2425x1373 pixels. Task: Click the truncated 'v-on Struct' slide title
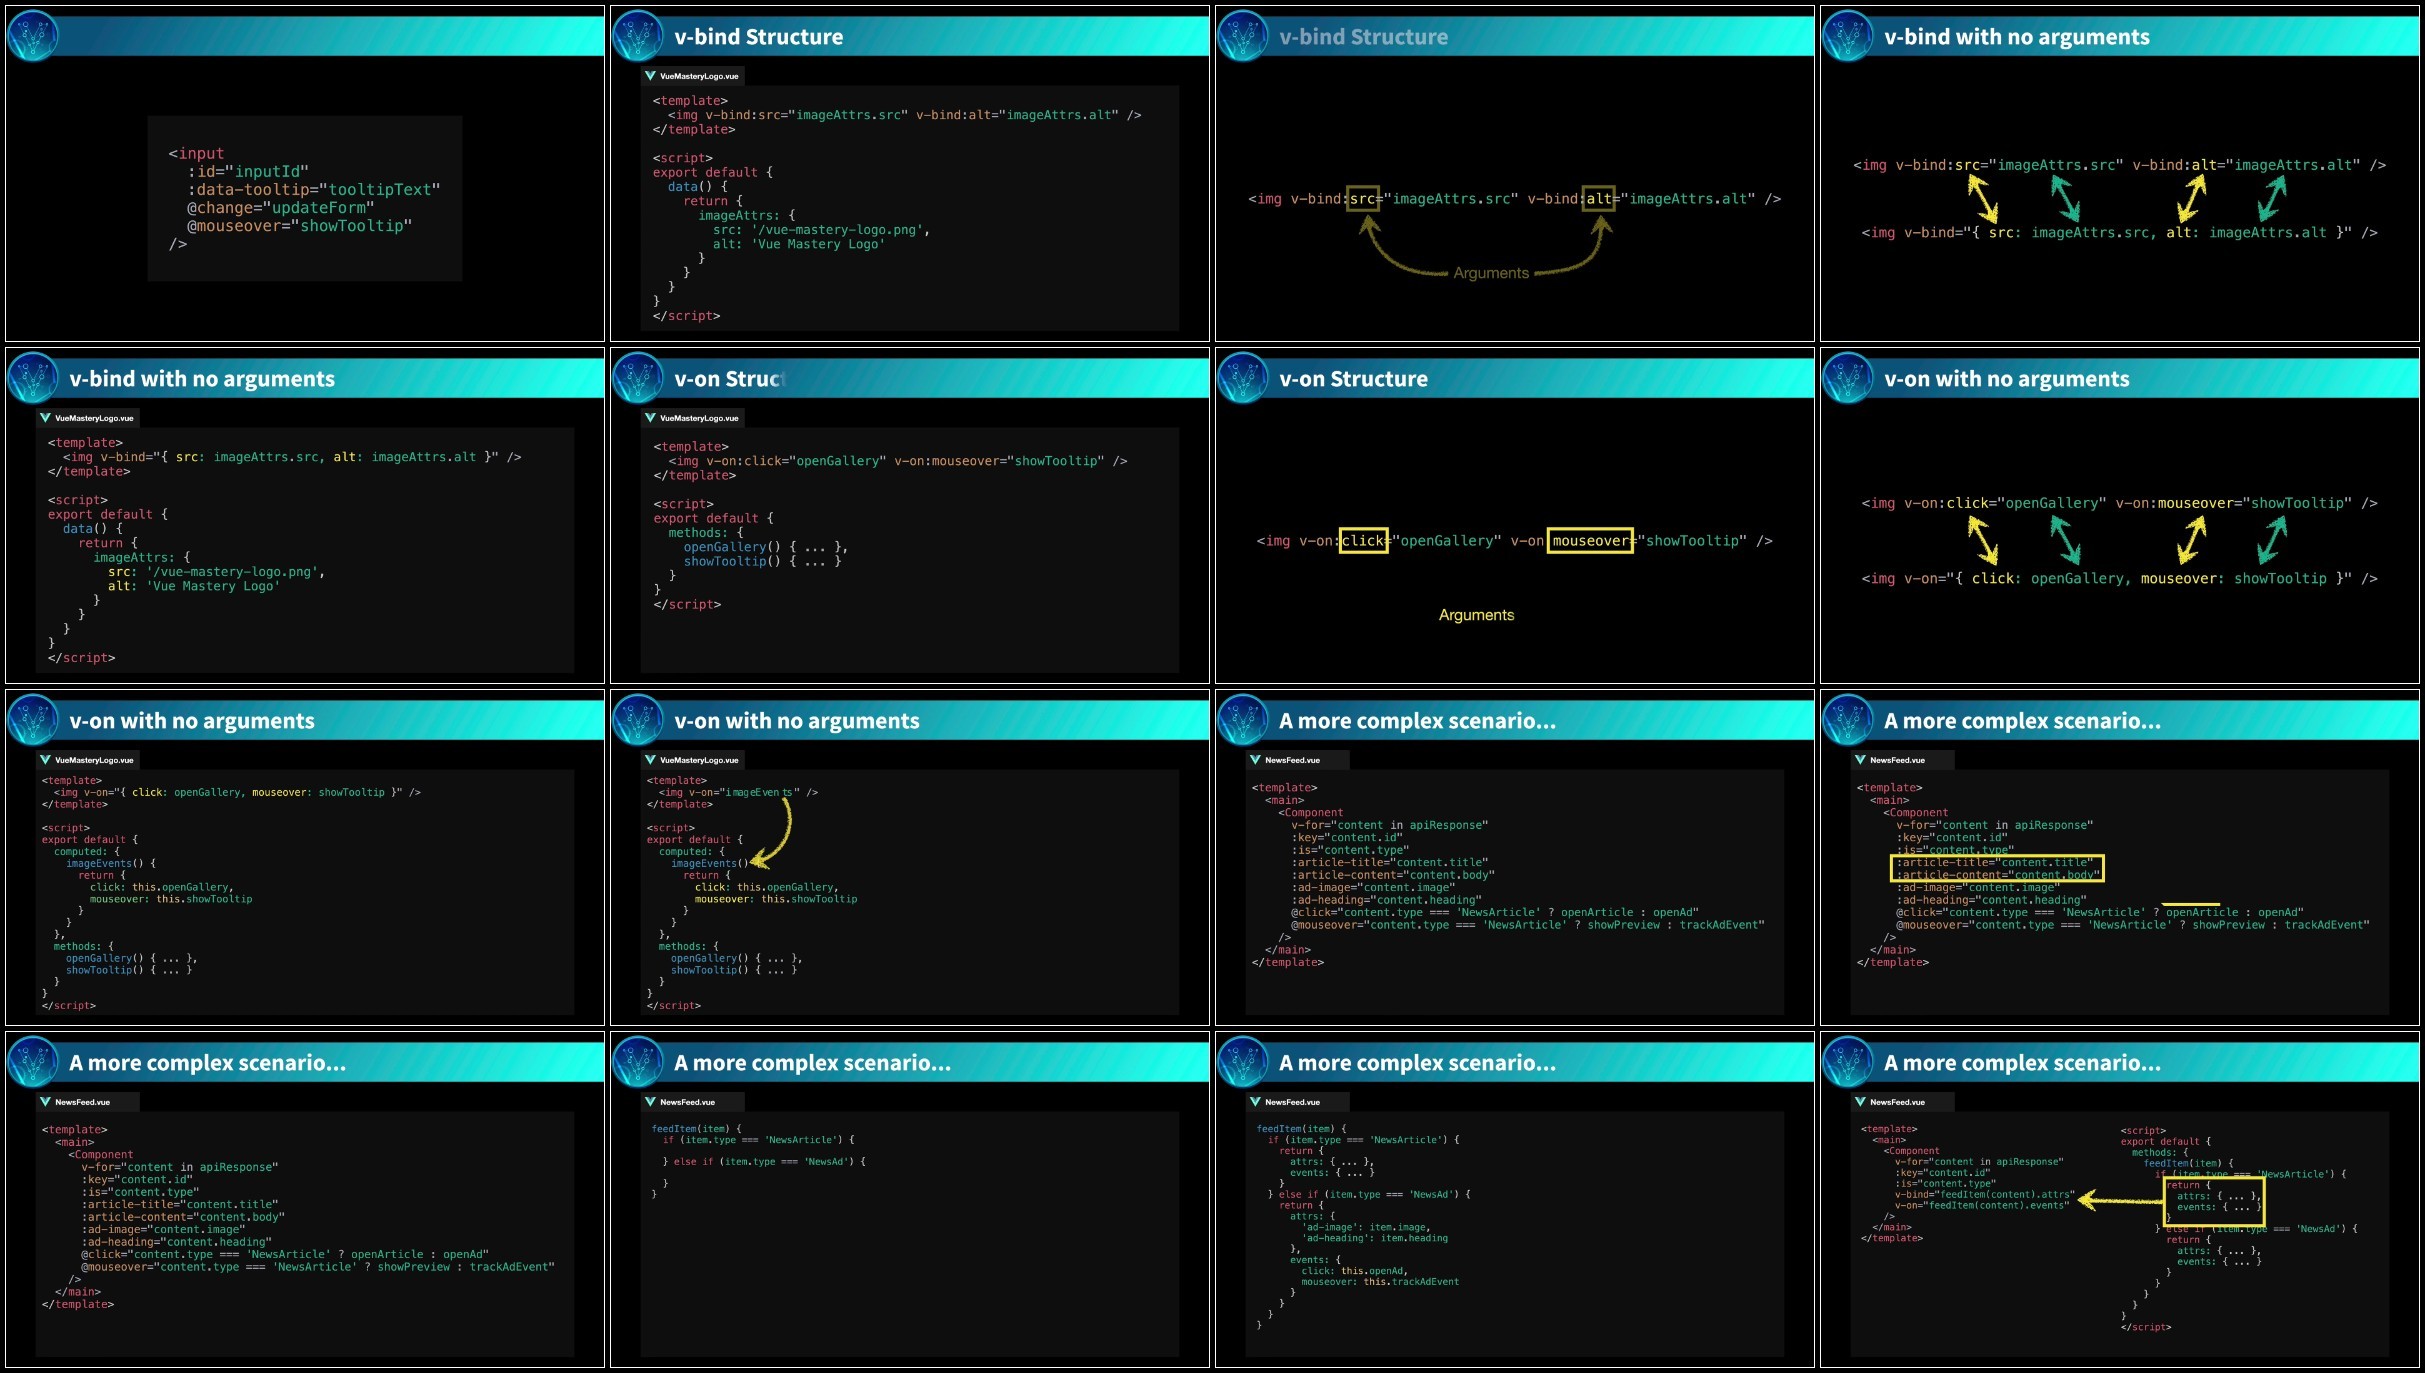(x=730, y=379)
